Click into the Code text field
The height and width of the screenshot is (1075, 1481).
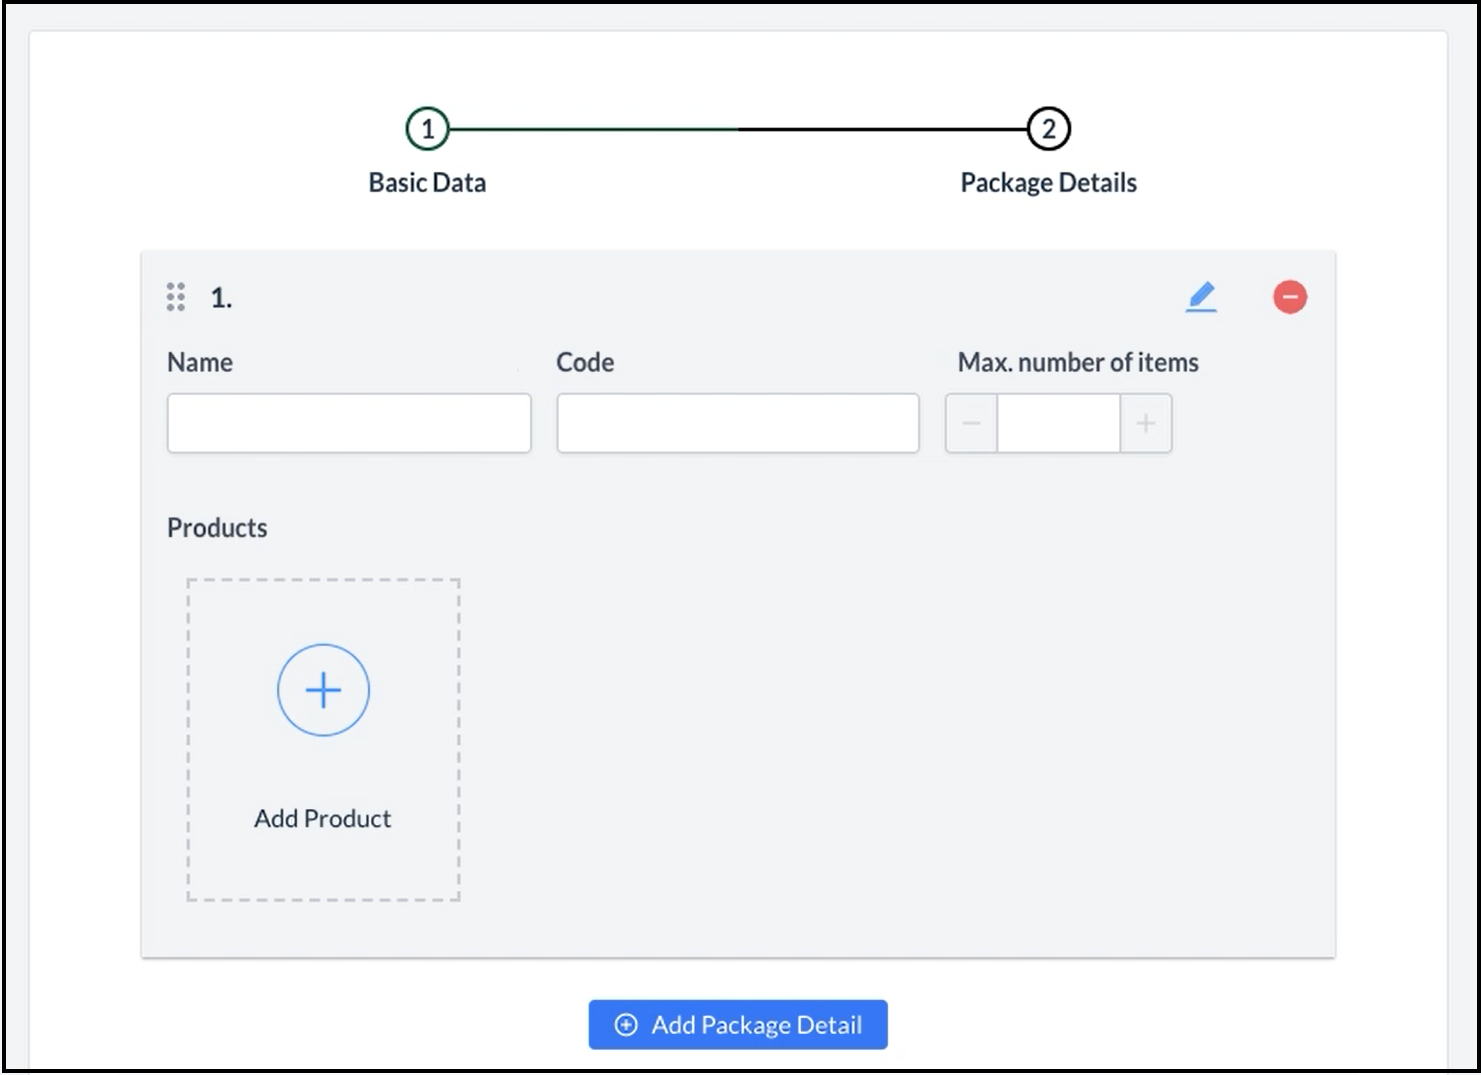(x=738, y=423)
